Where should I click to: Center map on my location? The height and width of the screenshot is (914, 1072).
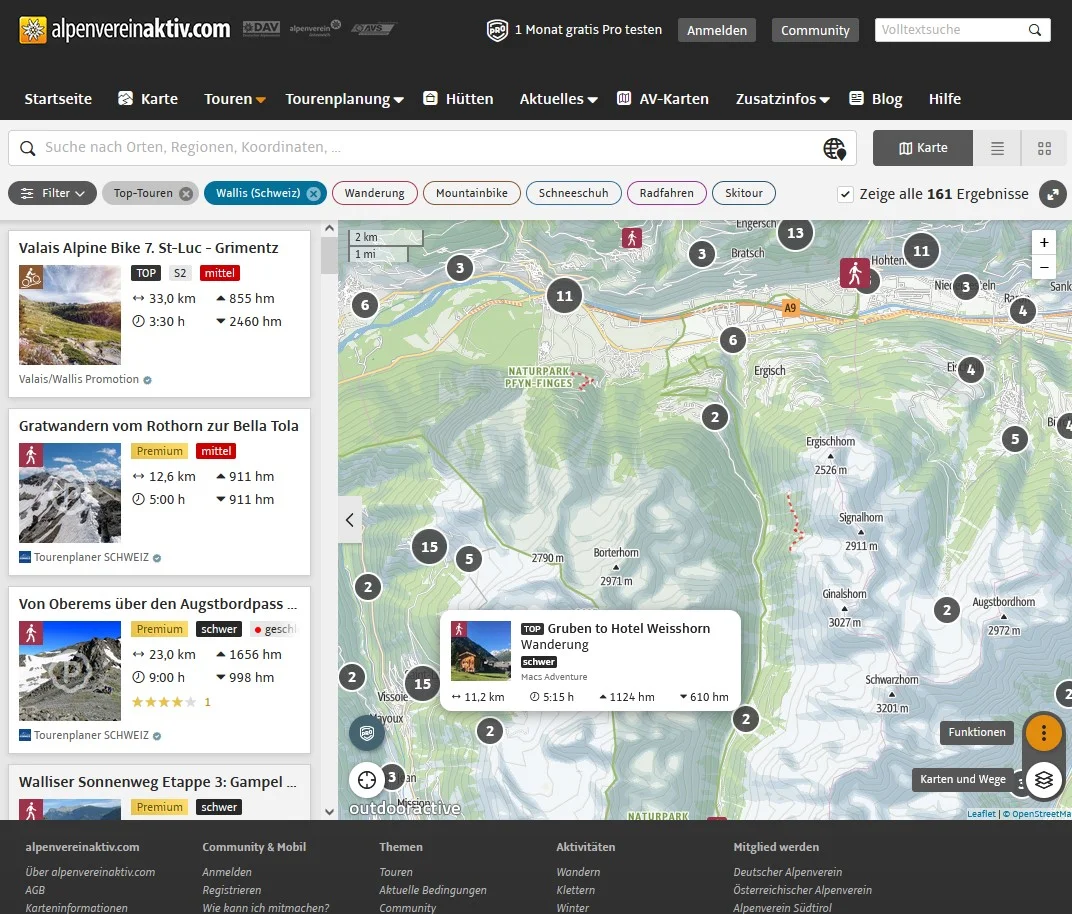pyautogui.click(x=367, y=779)
